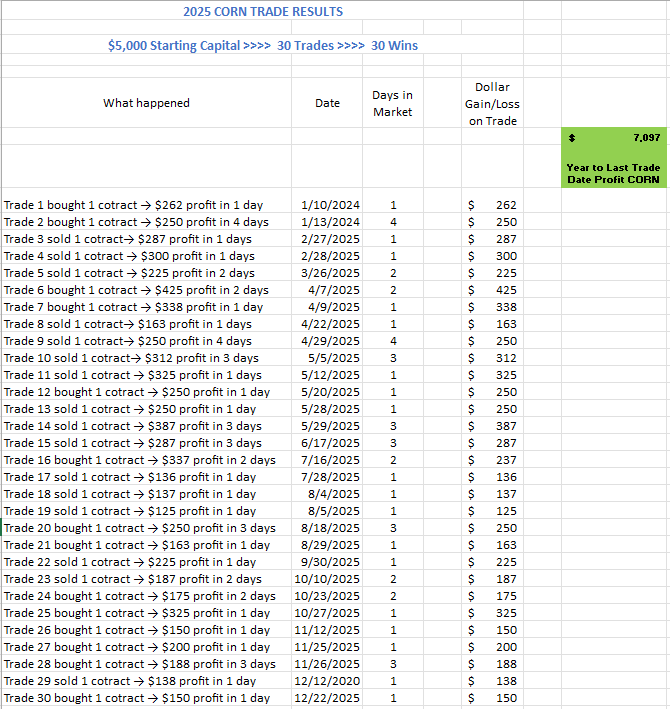670x709 pixels.
Task: Click the Trade 1 description cell
Action: coord(134,205)
